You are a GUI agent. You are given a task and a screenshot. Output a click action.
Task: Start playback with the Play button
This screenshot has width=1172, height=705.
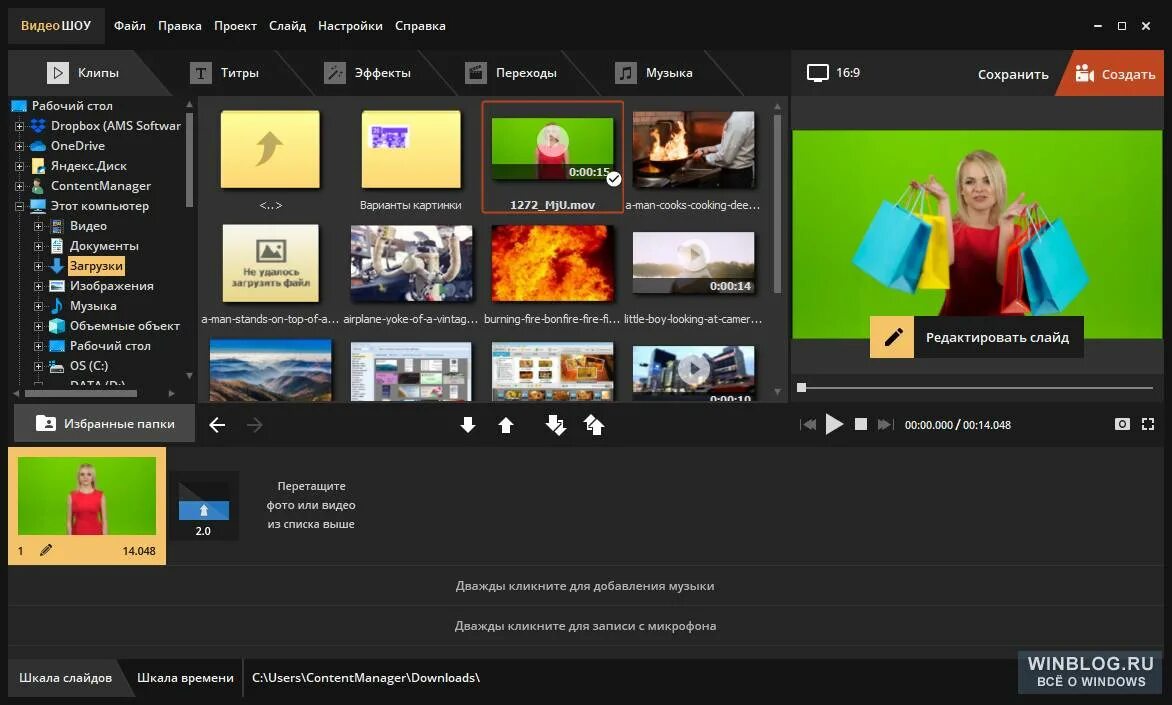pos(835,424)
